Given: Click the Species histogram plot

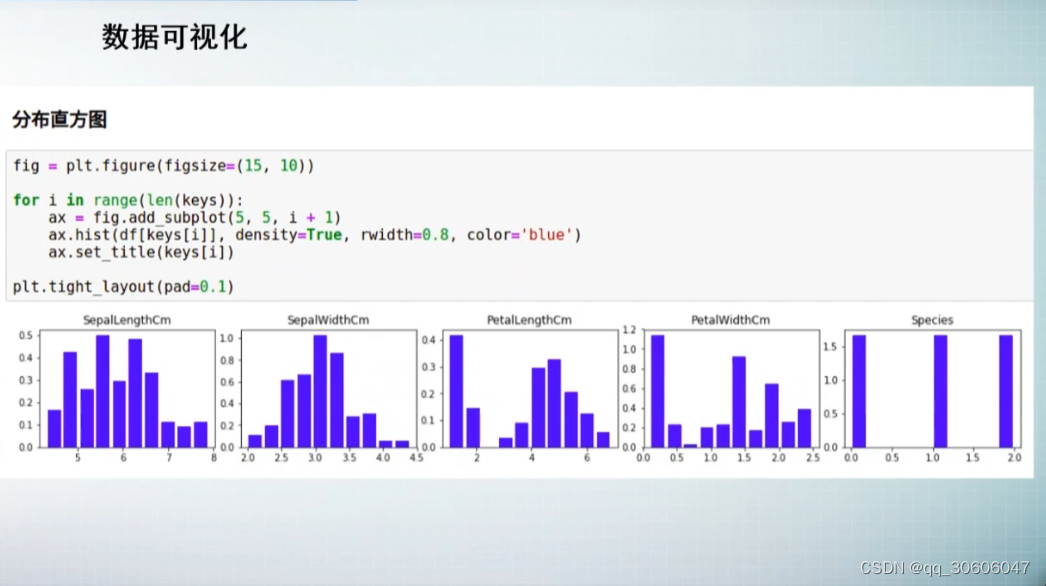Looking at the screenshot, I should click(x=933, y=388).
